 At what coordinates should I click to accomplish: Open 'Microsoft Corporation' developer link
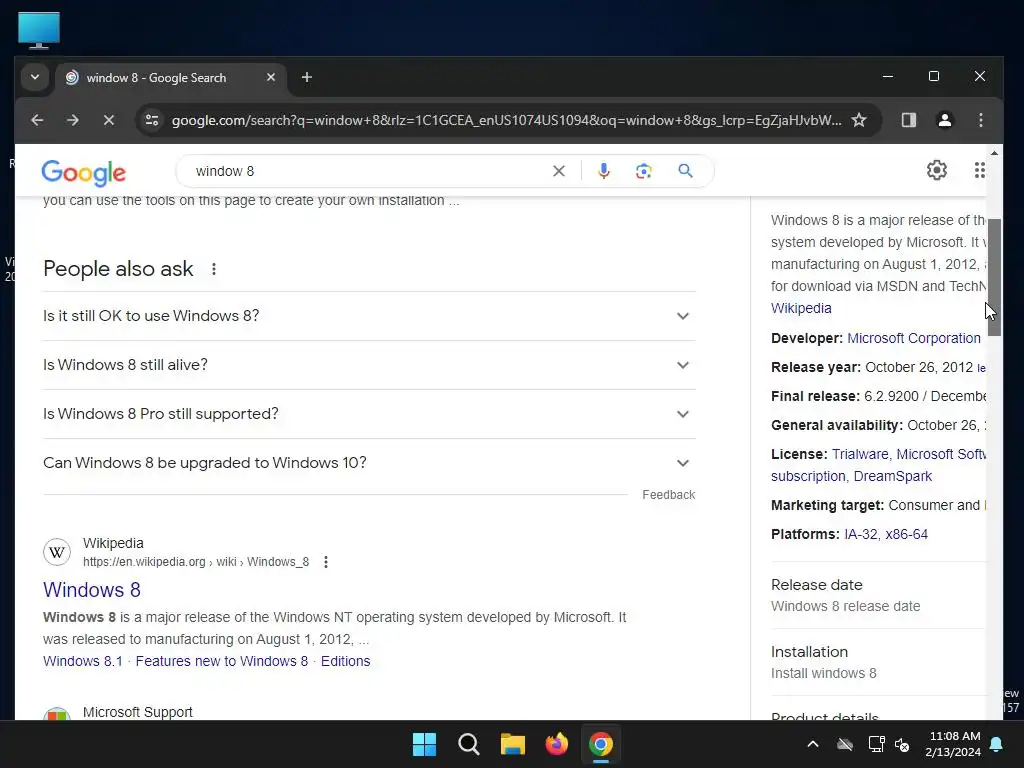[x=914, y=338]
